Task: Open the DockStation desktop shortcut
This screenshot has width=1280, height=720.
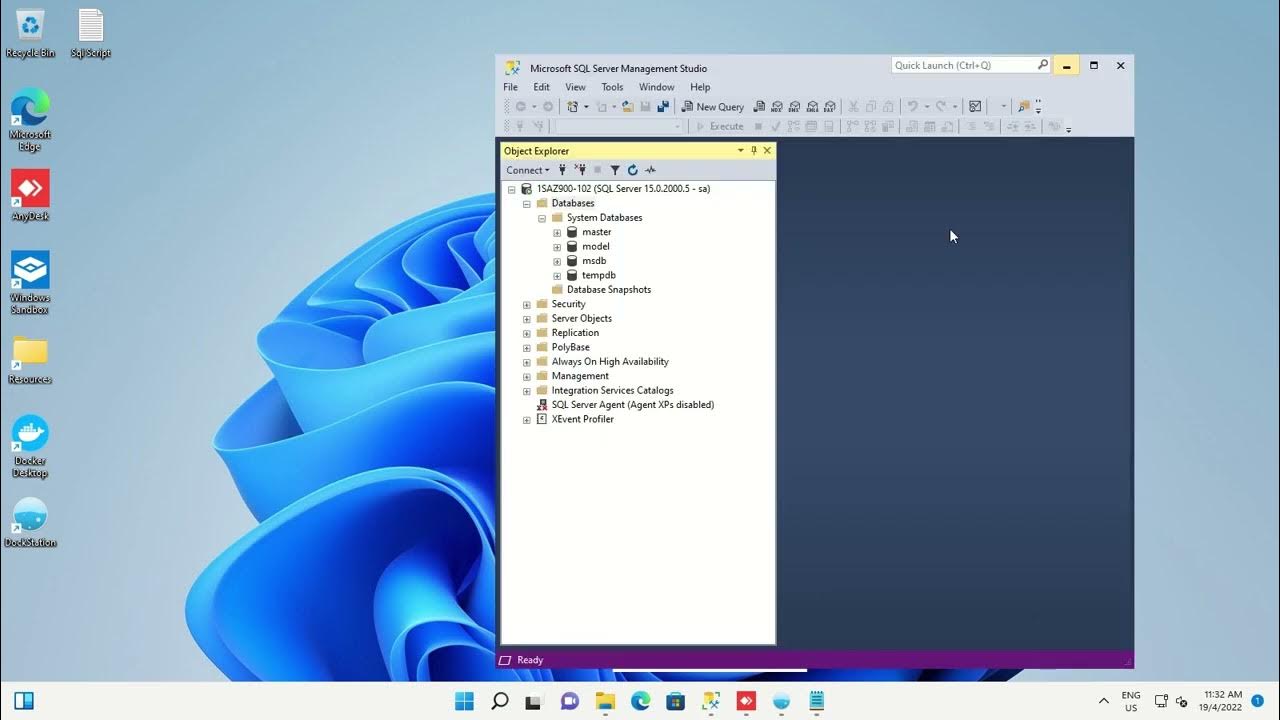Action: (30, 522)
